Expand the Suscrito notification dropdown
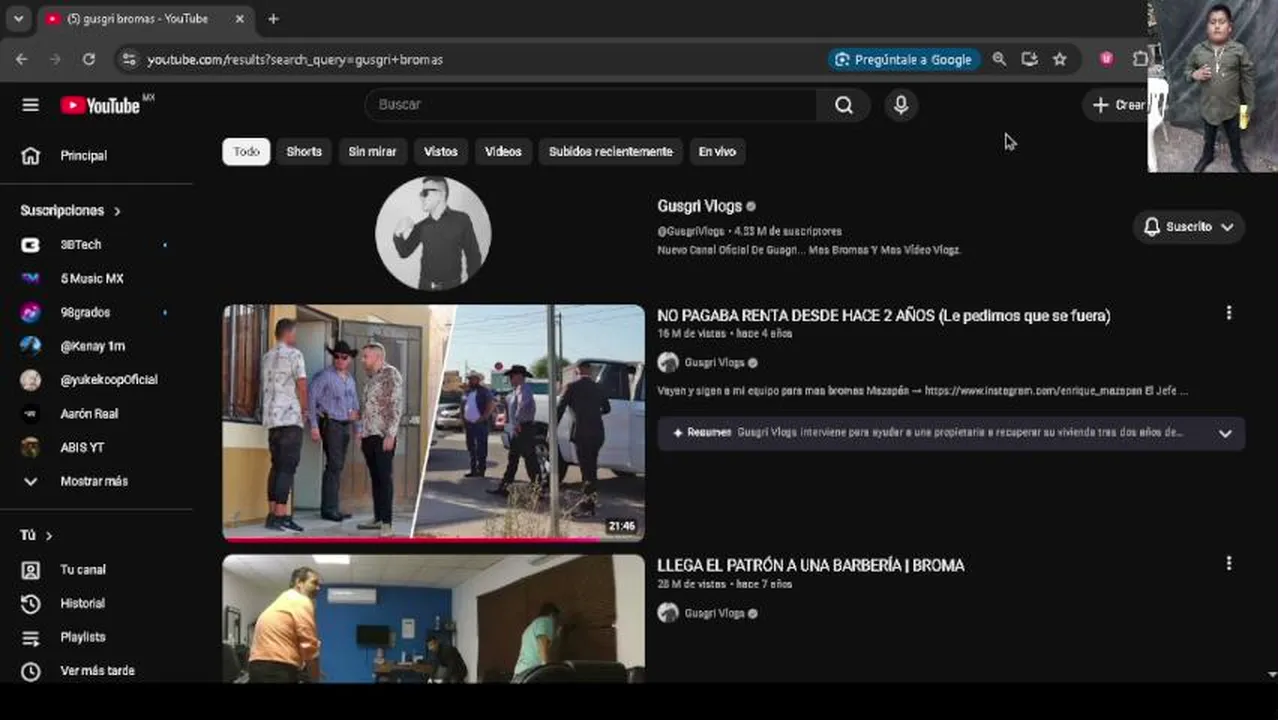This screenshot has width=1278, height=720. (1189, 227)
